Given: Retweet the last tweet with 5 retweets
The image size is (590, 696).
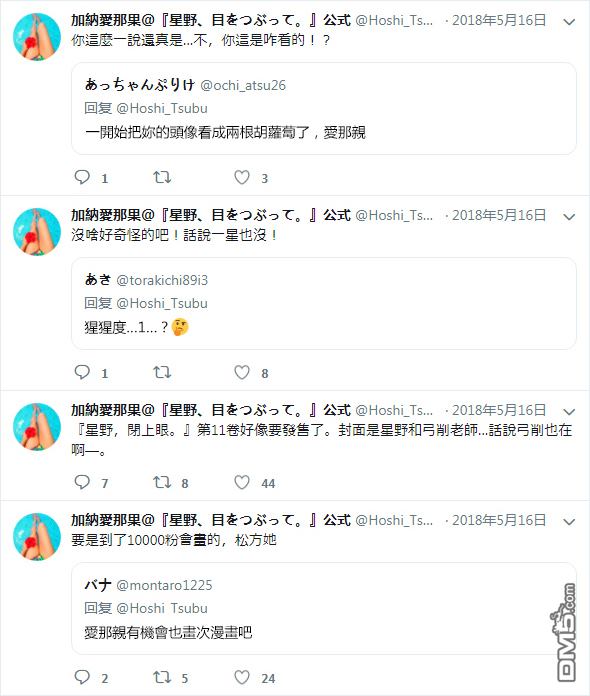Looking at the screenshot, I should [162, 677].
